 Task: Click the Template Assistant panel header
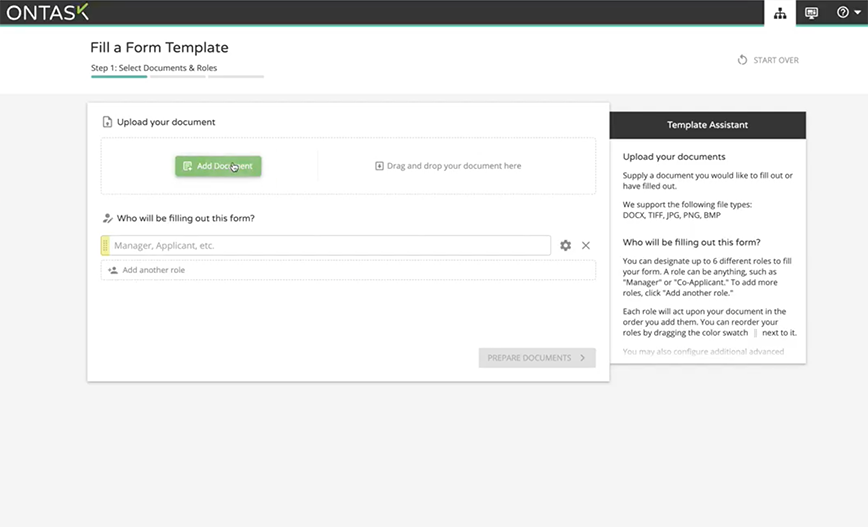[x=707, y=125]
